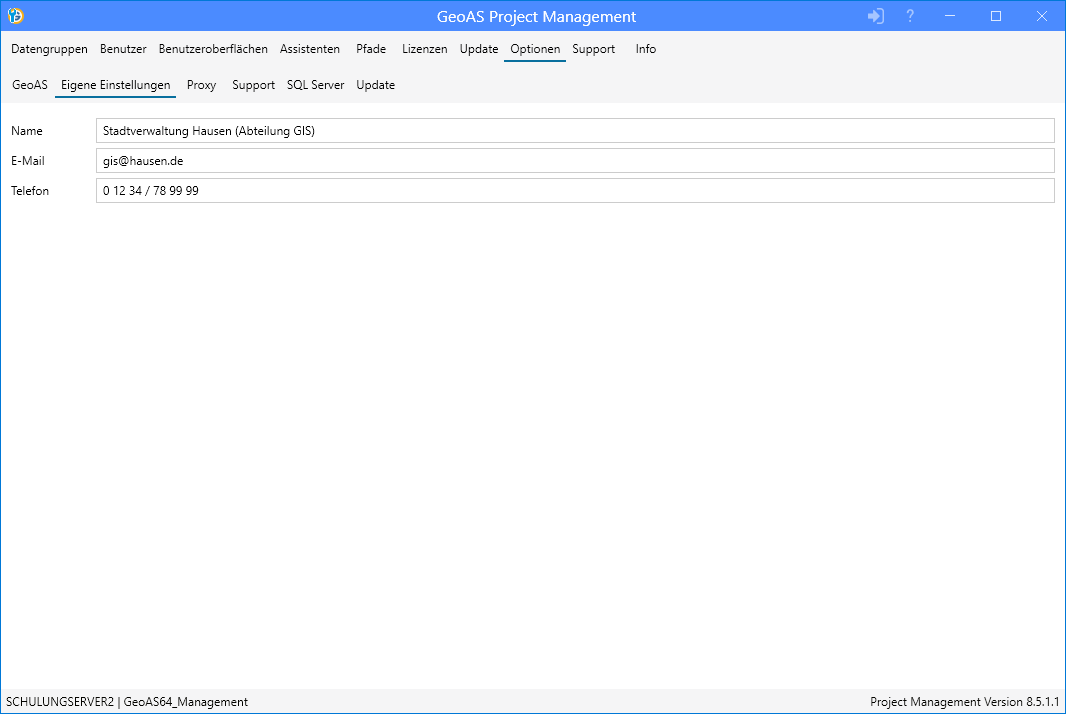The width and height of the screenshot is (1066, 714).
Task: Click into the Name text field
Action: 575,131
